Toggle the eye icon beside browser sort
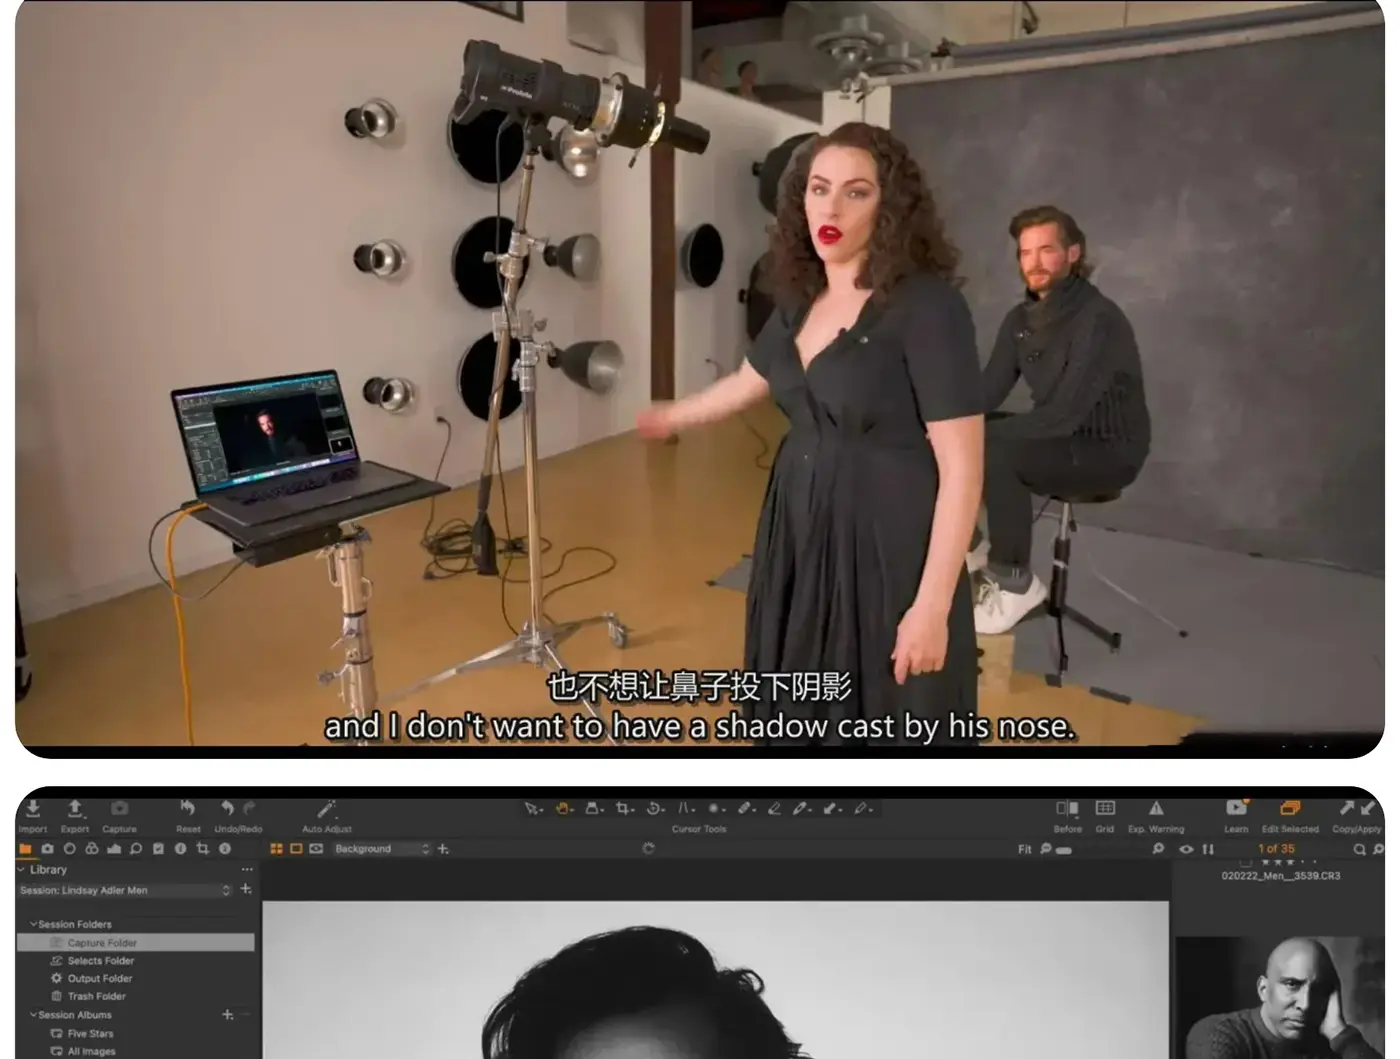The height and width of the screenshot is (1059, 1400). (1186, 849)
